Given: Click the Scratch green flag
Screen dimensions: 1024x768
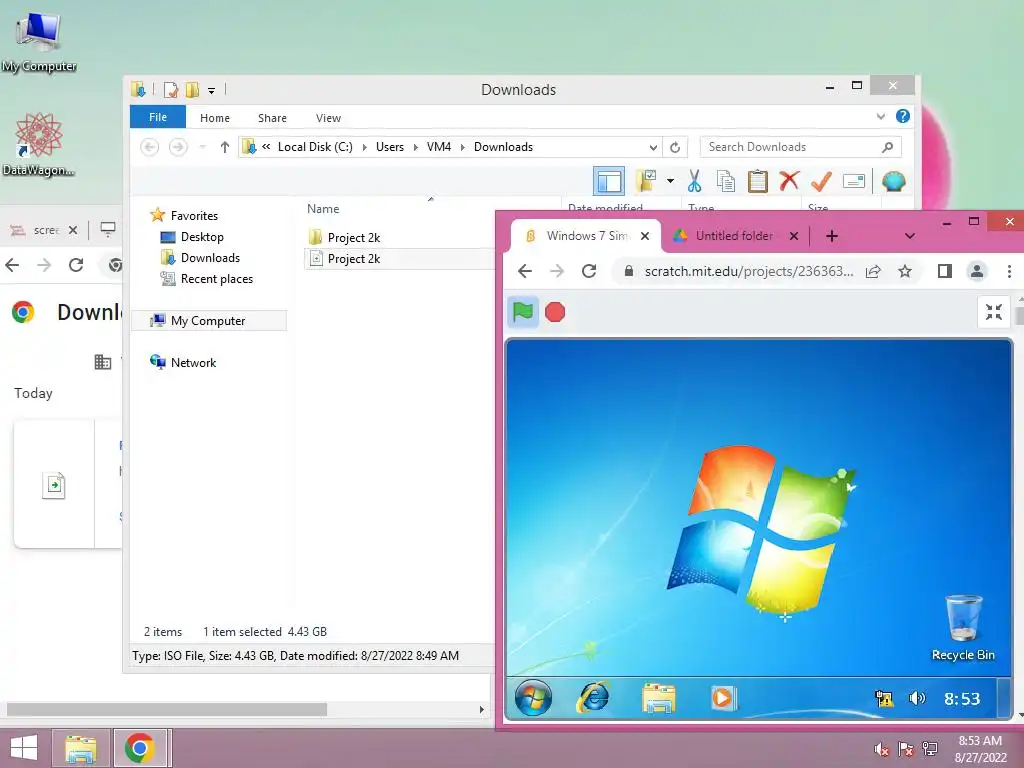Looking at the screenshot, I should point(523,312).
